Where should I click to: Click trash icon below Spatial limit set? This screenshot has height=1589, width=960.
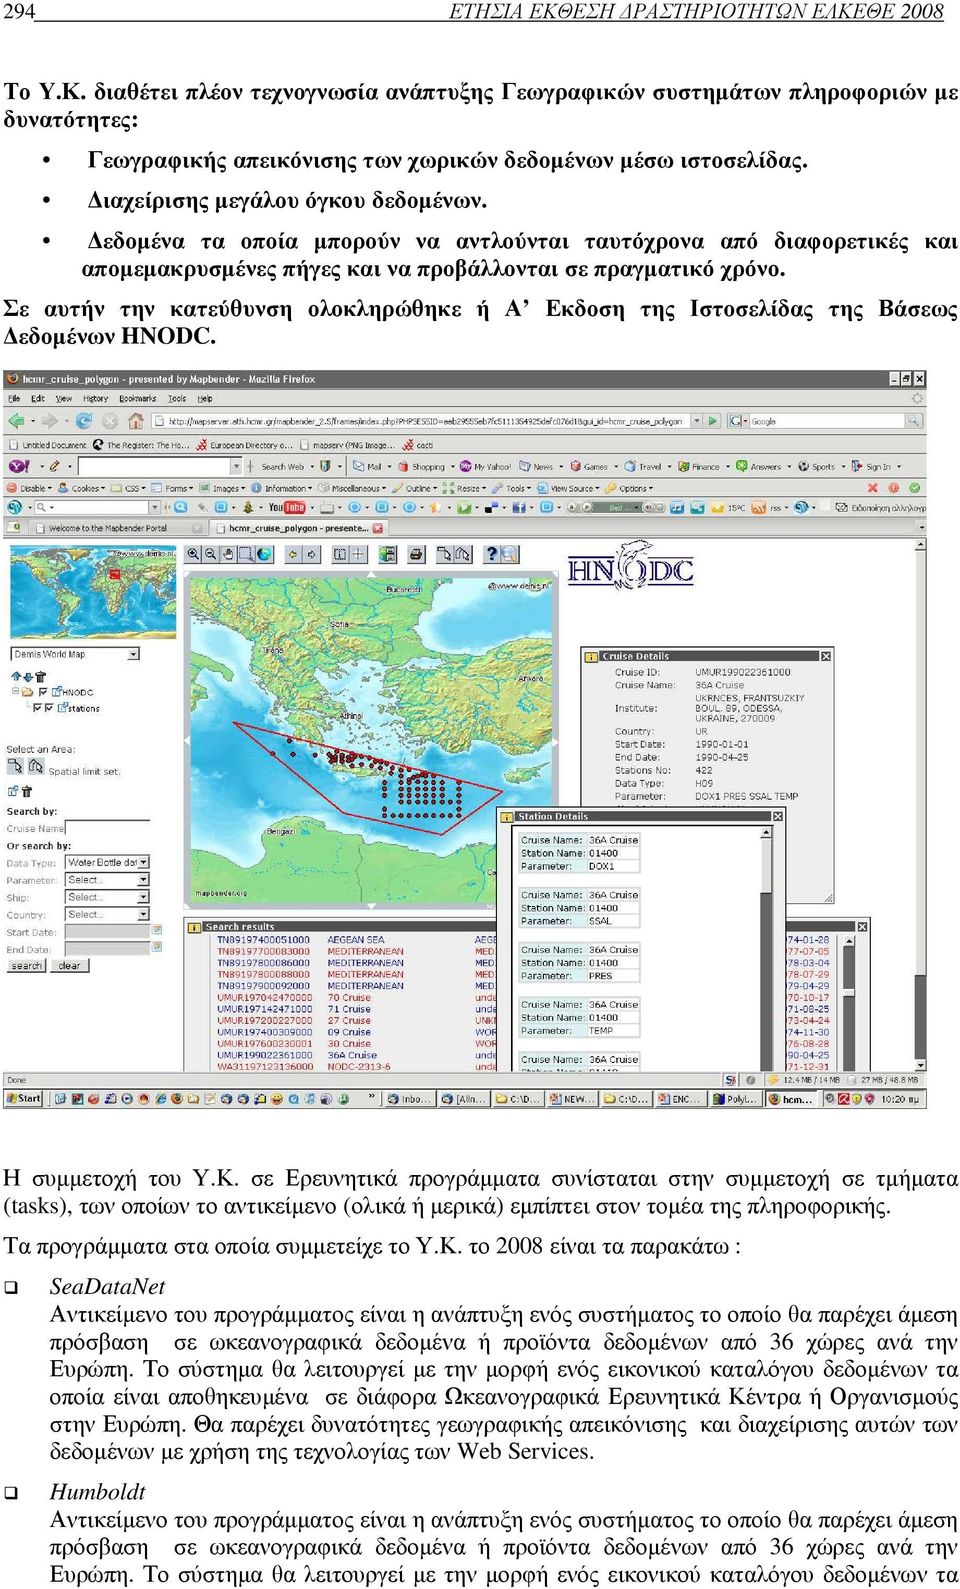[27, 792]
